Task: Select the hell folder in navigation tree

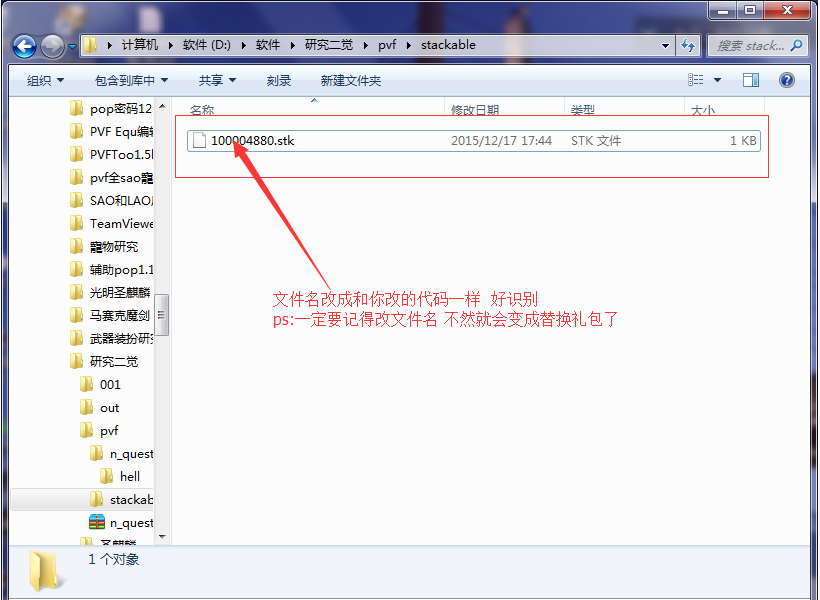Action: (129, 476)
